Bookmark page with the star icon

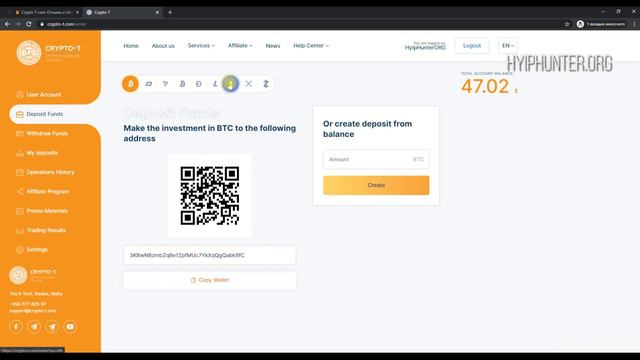tap(567, 24)
